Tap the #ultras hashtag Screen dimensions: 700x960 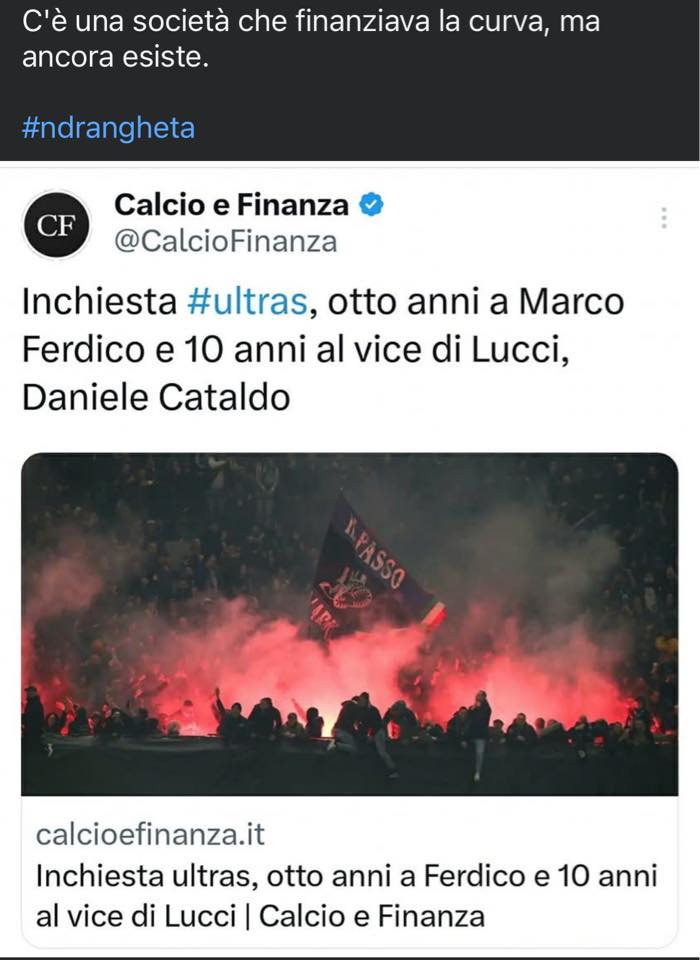[247, 301]
